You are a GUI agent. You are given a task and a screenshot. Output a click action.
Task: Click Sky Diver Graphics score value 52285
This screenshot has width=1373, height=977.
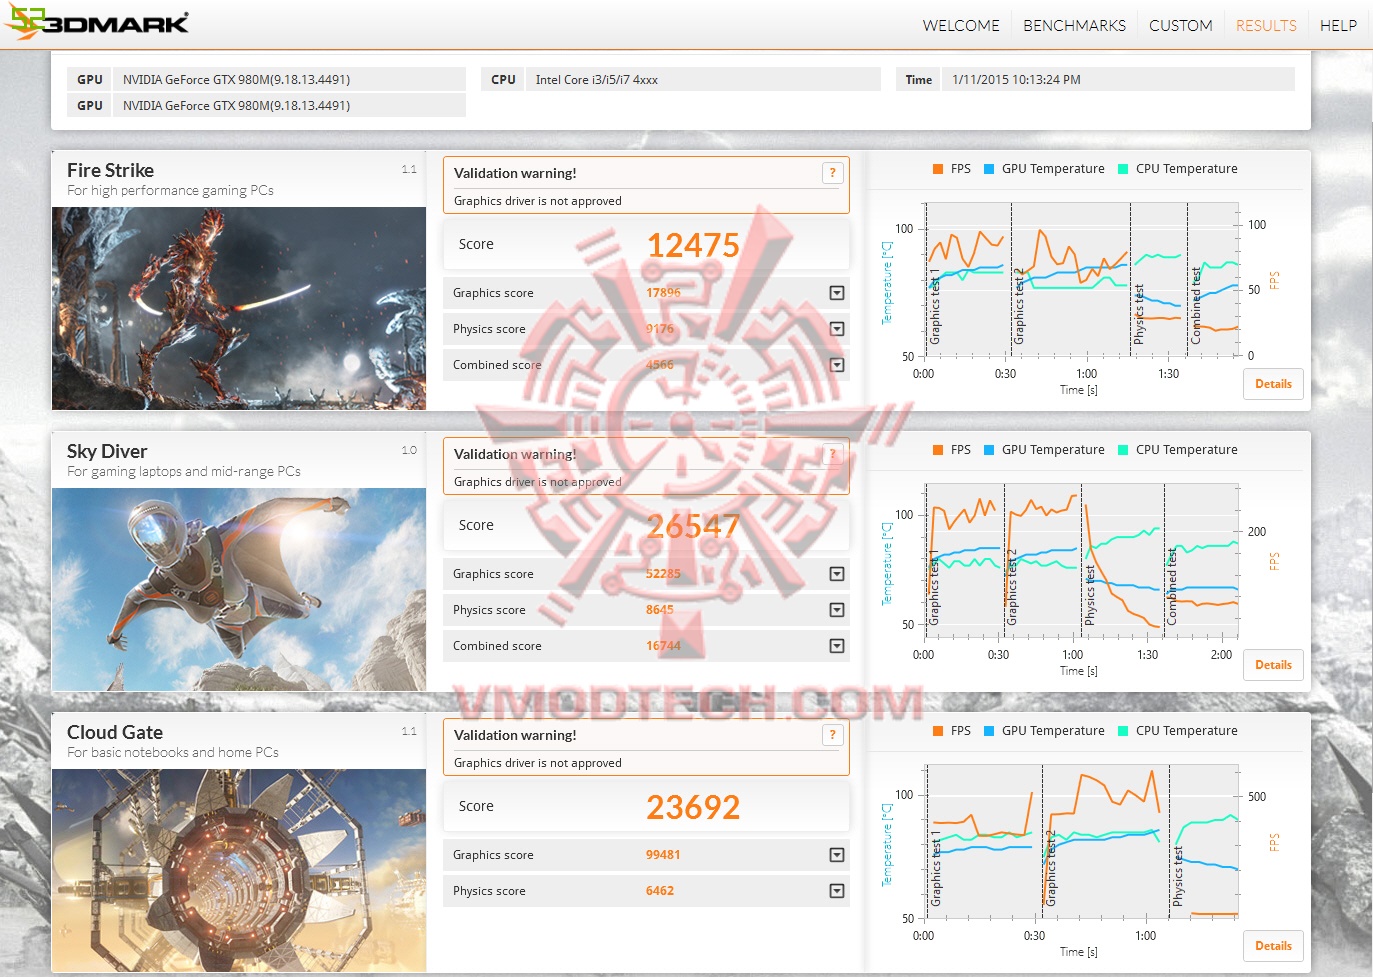(x=663, y=574)
